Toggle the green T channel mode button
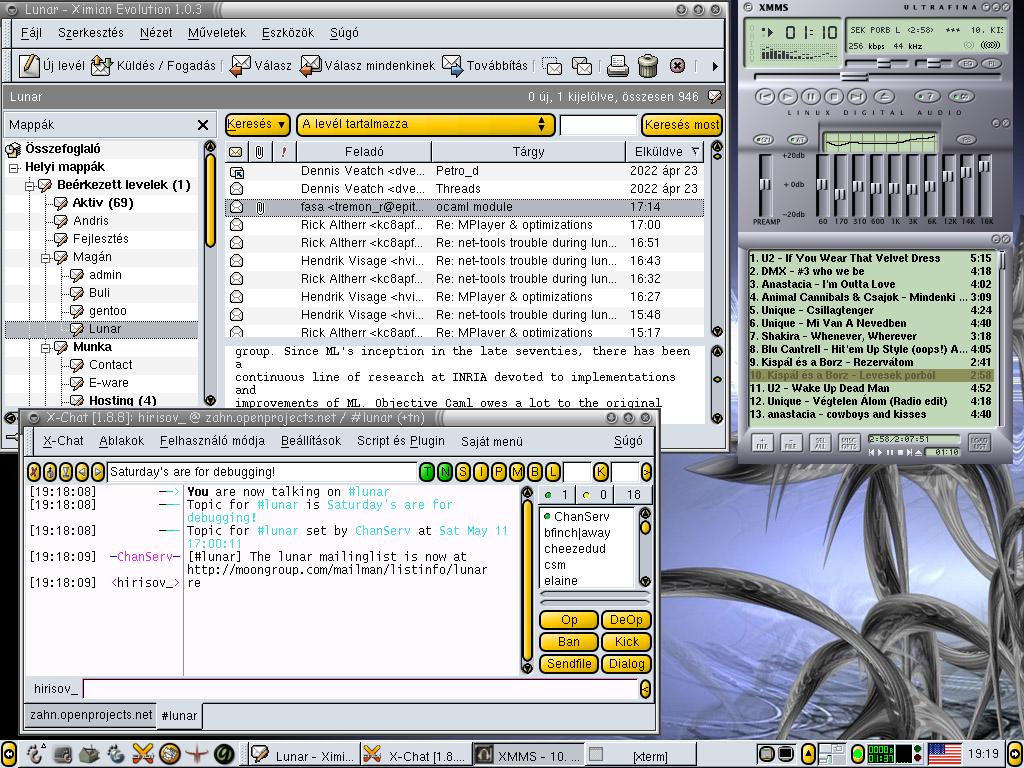Screen dimensions: 1024x768 [x=427, y=472]
